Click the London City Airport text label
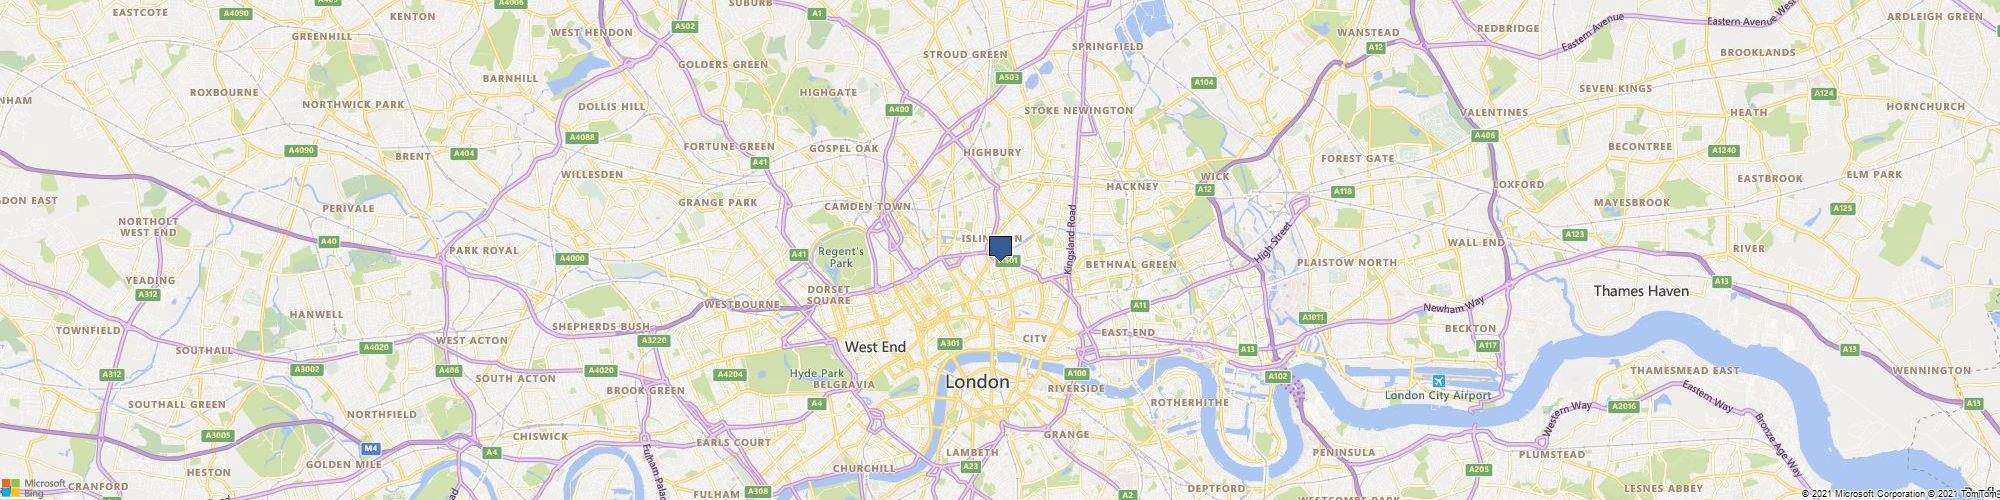This screenshot has height=500, width=2000. [1438, 396]
